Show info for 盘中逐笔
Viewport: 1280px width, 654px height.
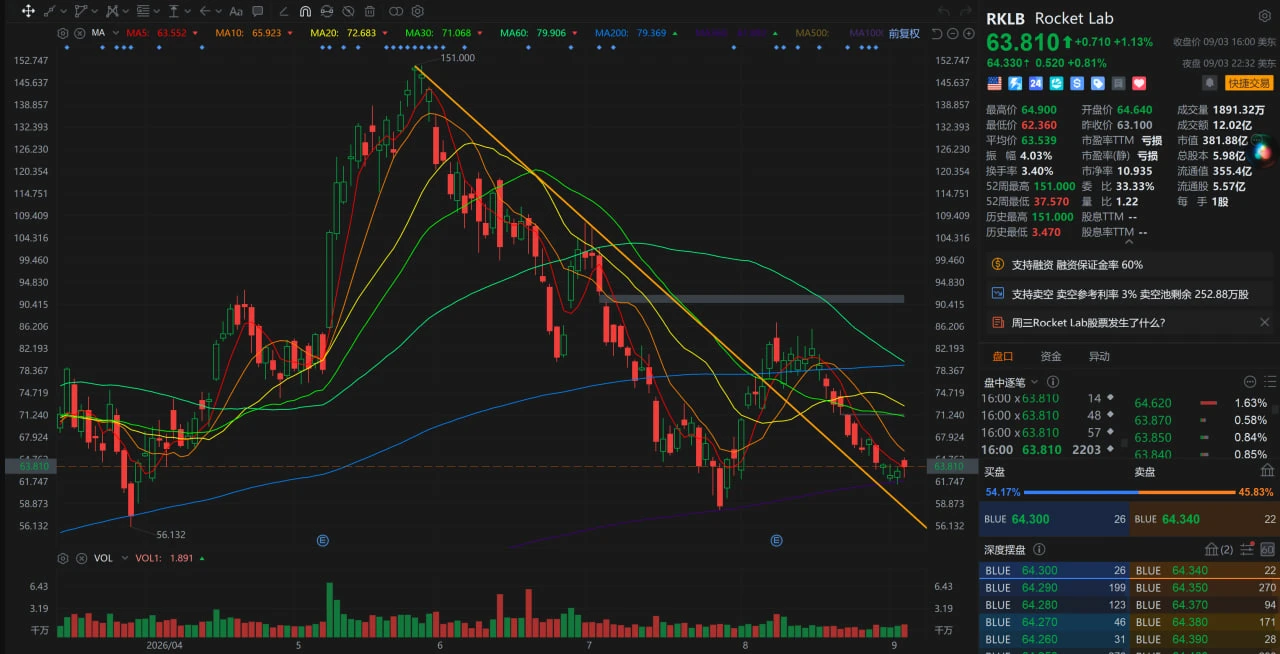tap(1053, 382)
